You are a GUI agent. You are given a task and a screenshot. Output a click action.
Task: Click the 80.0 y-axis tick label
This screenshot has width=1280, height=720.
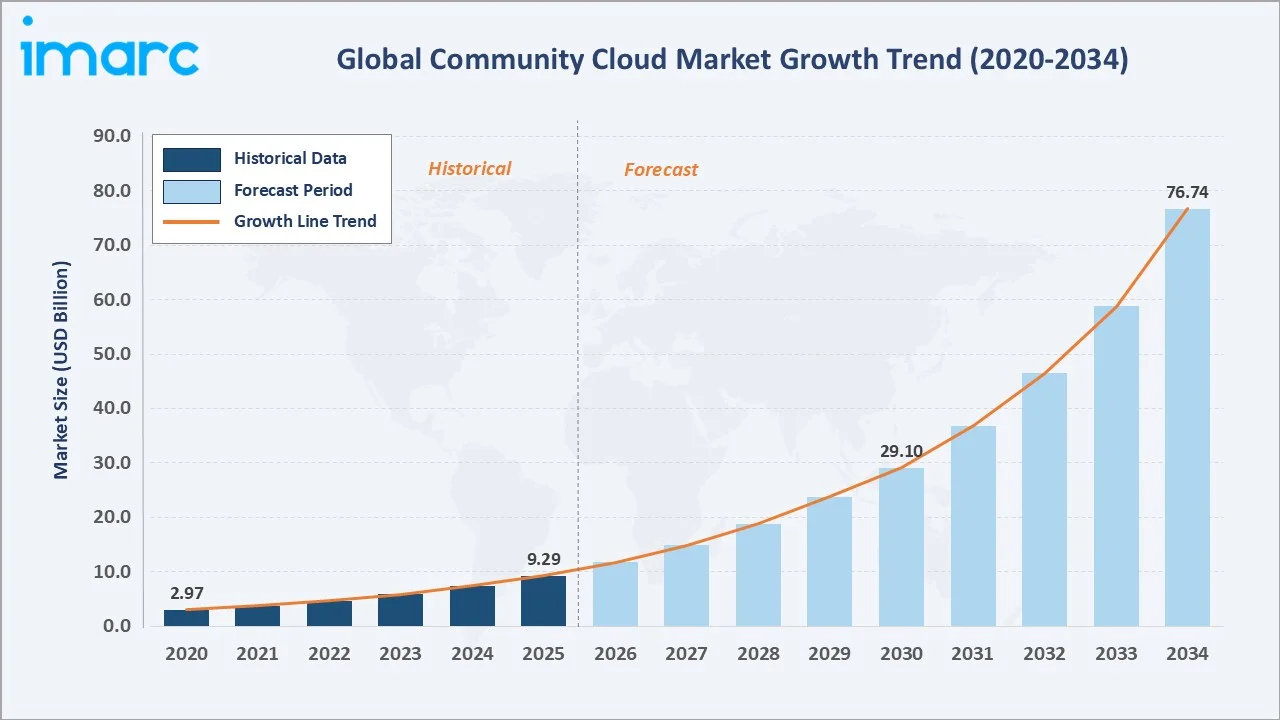(111, 190)
